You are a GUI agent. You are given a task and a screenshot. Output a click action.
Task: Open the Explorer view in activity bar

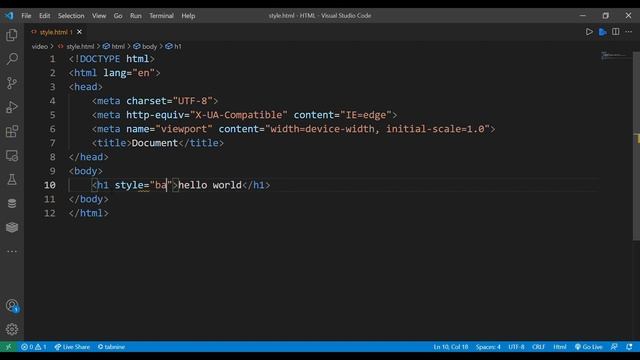click(x=12, y=35)
